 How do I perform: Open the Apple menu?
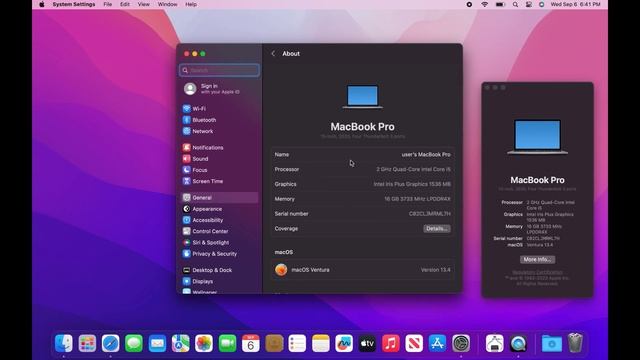coord(42,4)
